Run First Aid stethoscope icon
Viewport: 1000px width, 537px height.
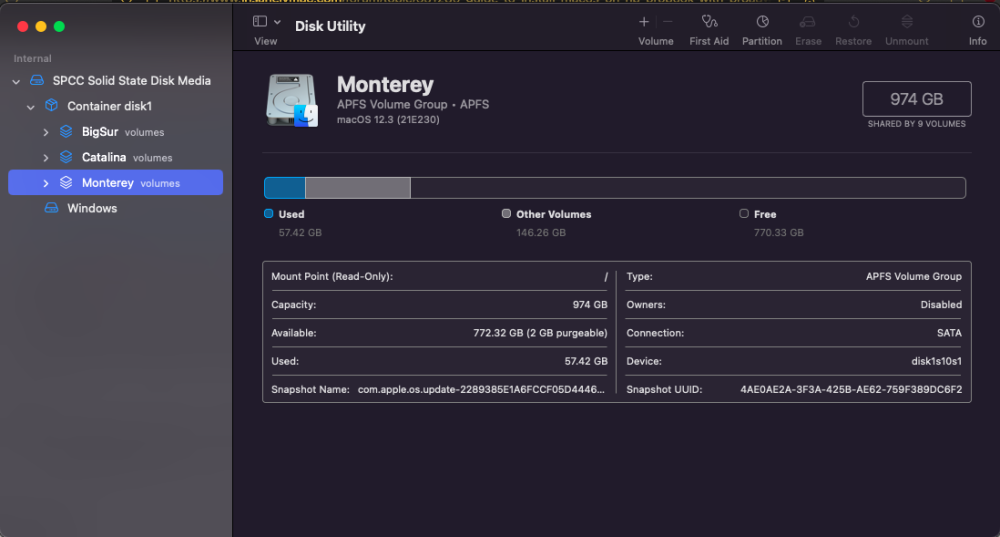tap(709, 22)
